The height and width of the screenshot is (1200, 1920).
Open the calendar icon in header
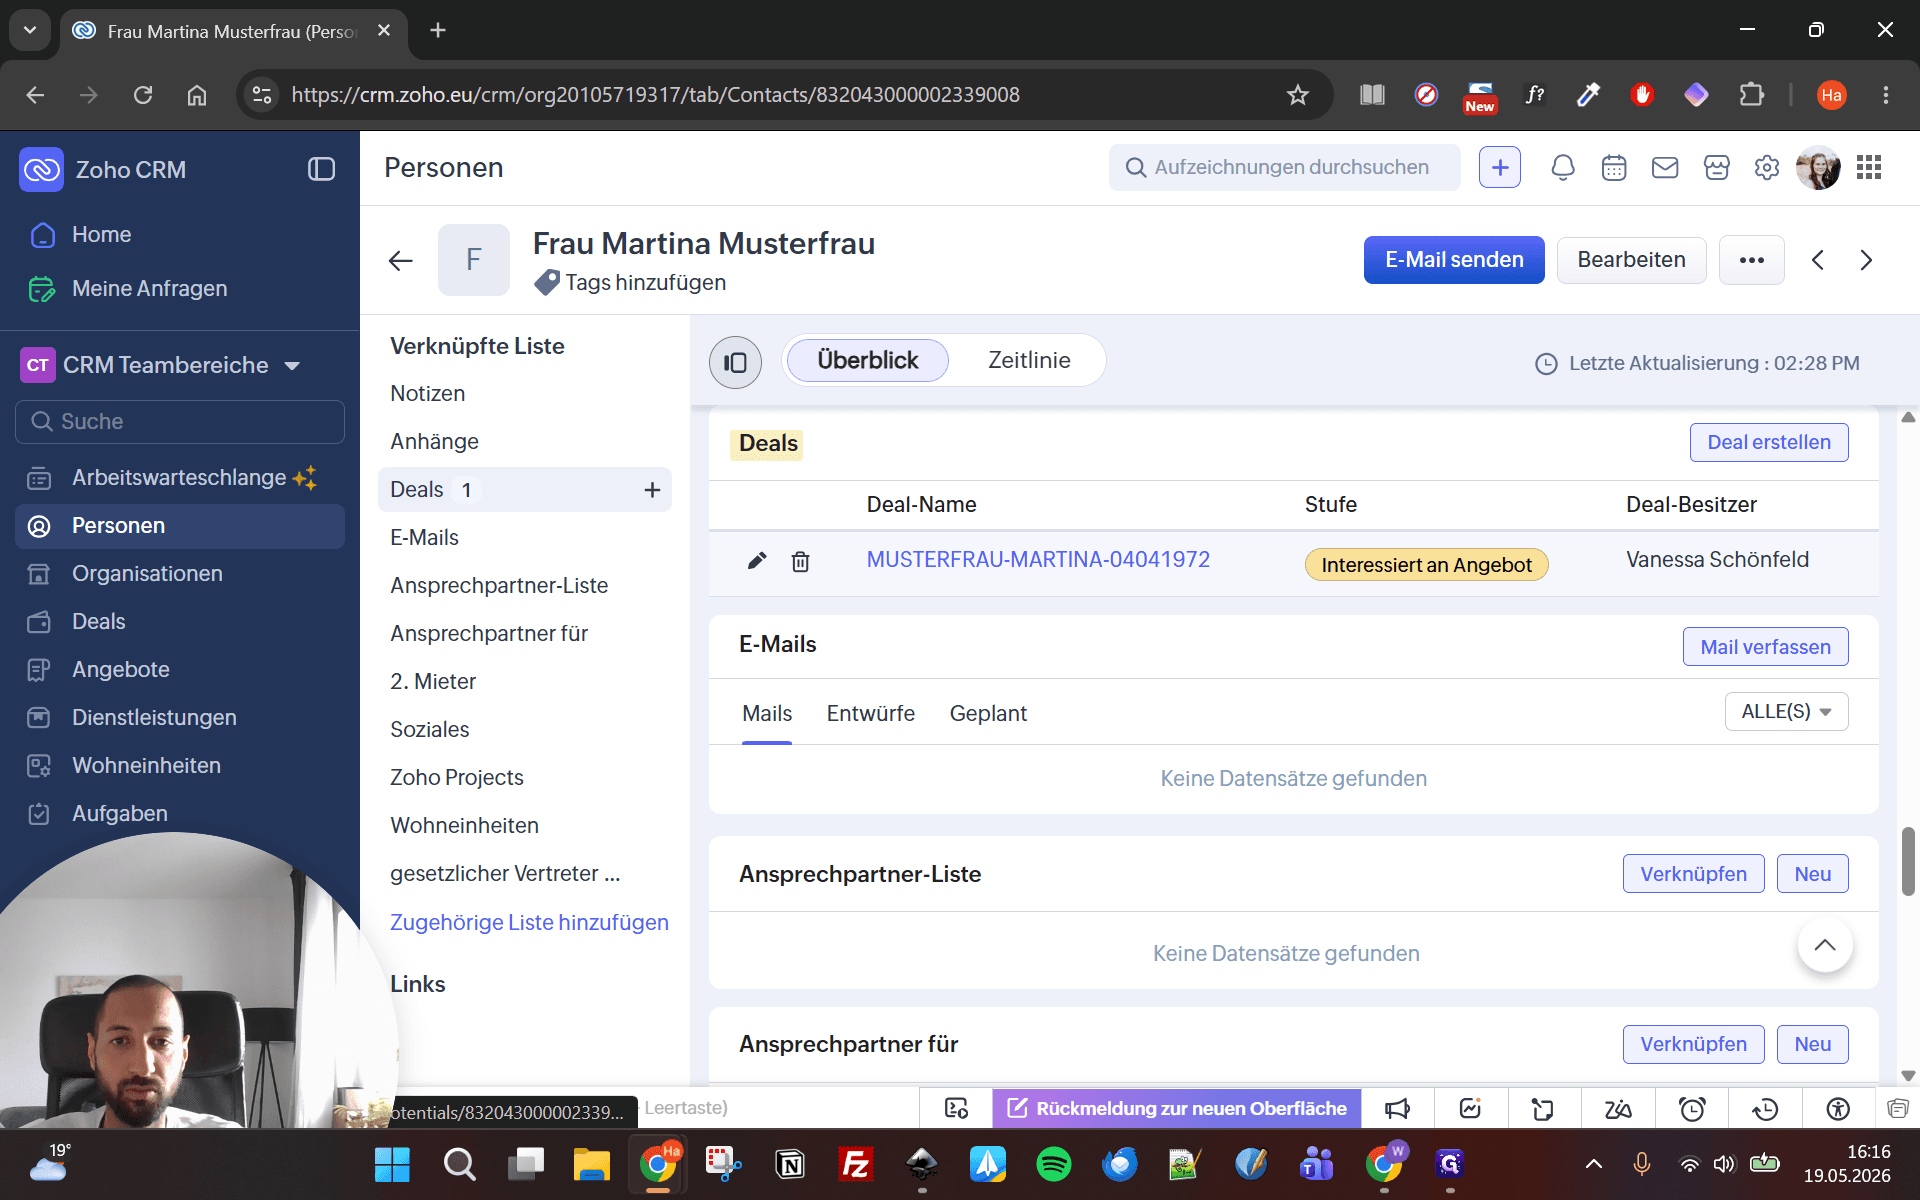(1614, 168)
